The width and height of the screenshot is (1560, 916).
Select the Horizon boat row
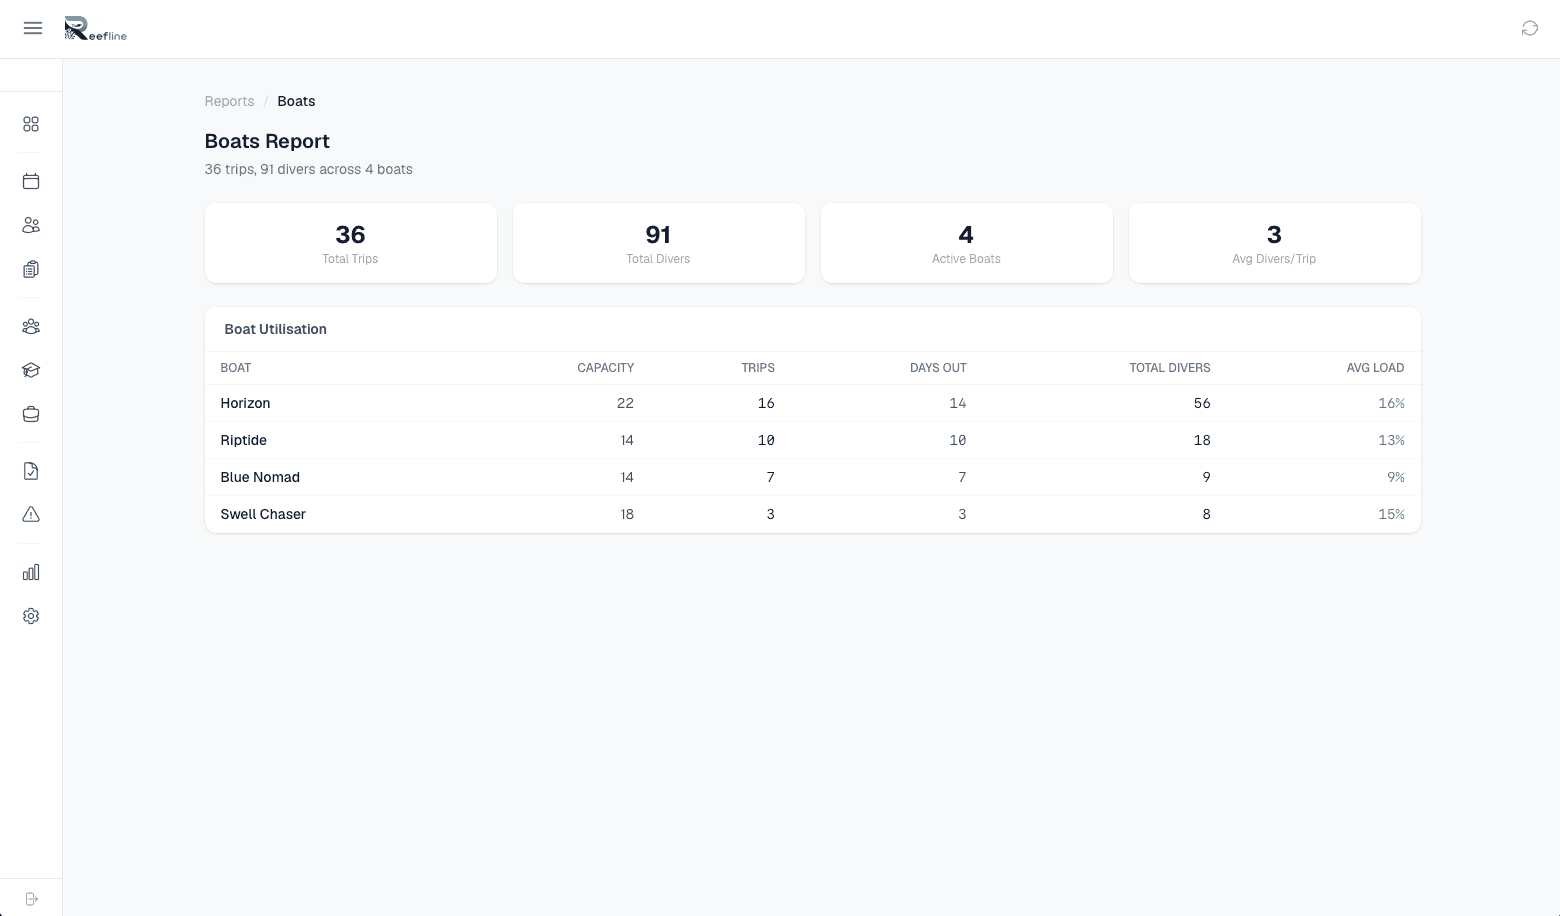[813, 403]
